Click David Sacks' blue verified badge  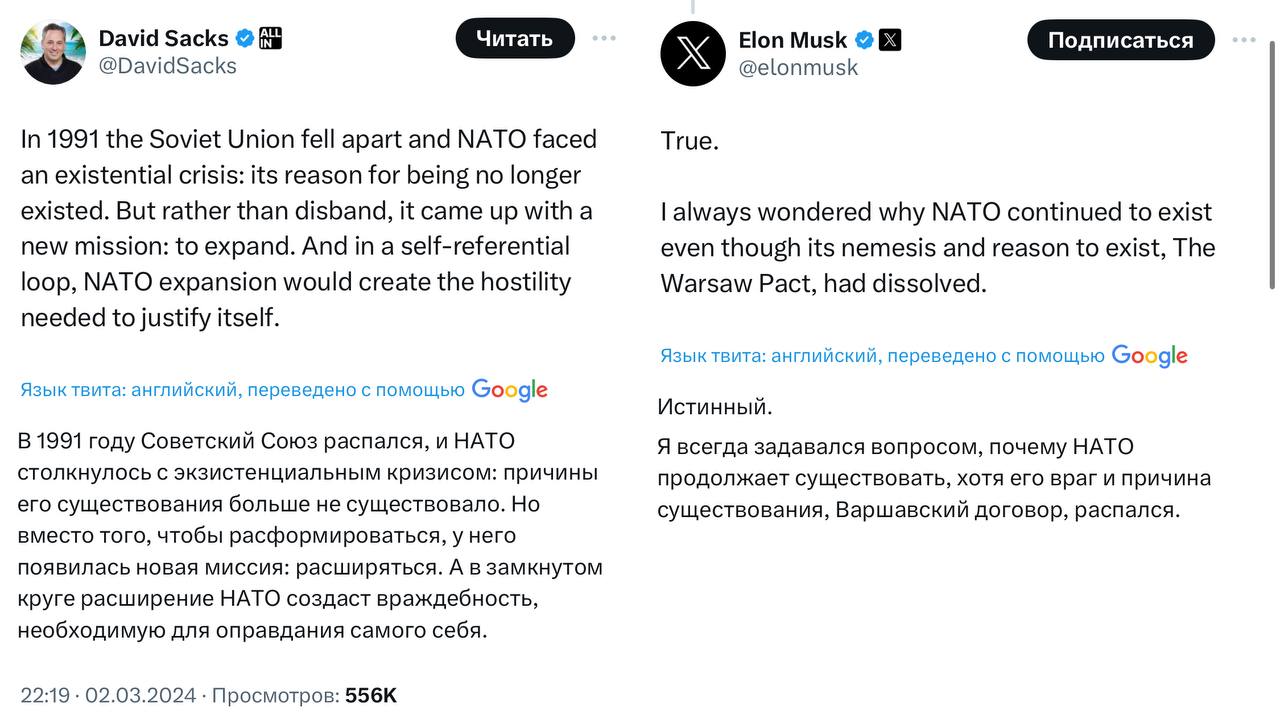[x=244, y=39]
